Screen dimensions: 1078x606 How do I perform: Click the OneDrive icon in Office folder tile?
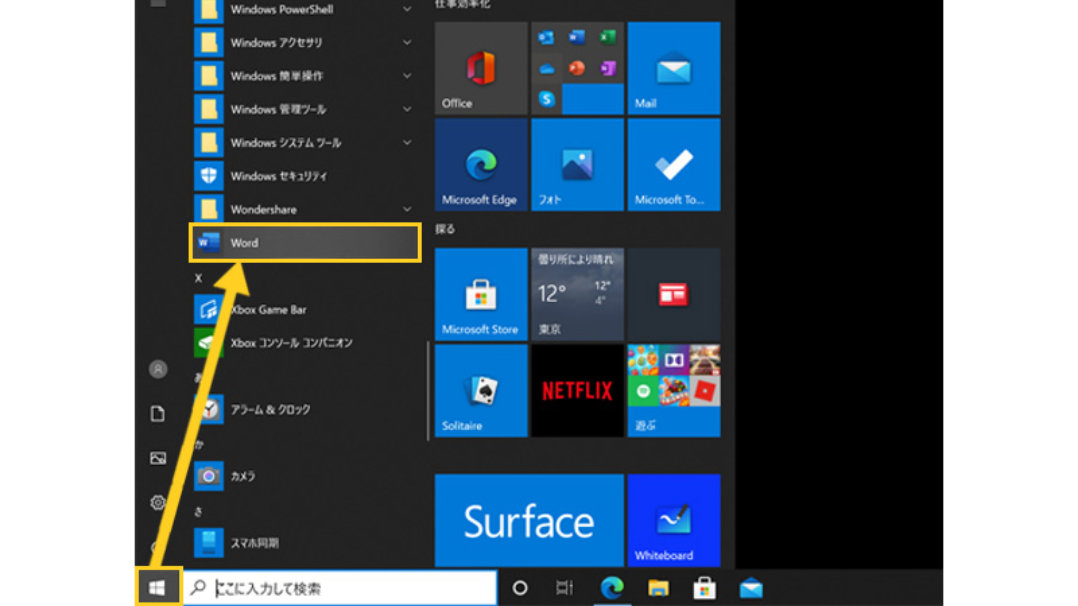pos(547,68)
